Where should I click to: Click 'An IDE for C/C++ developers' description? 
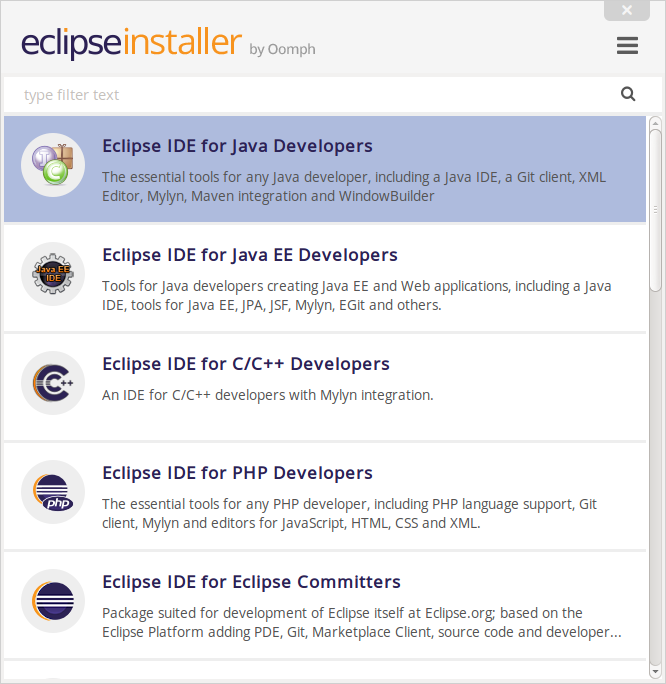(x=268, y=395)
